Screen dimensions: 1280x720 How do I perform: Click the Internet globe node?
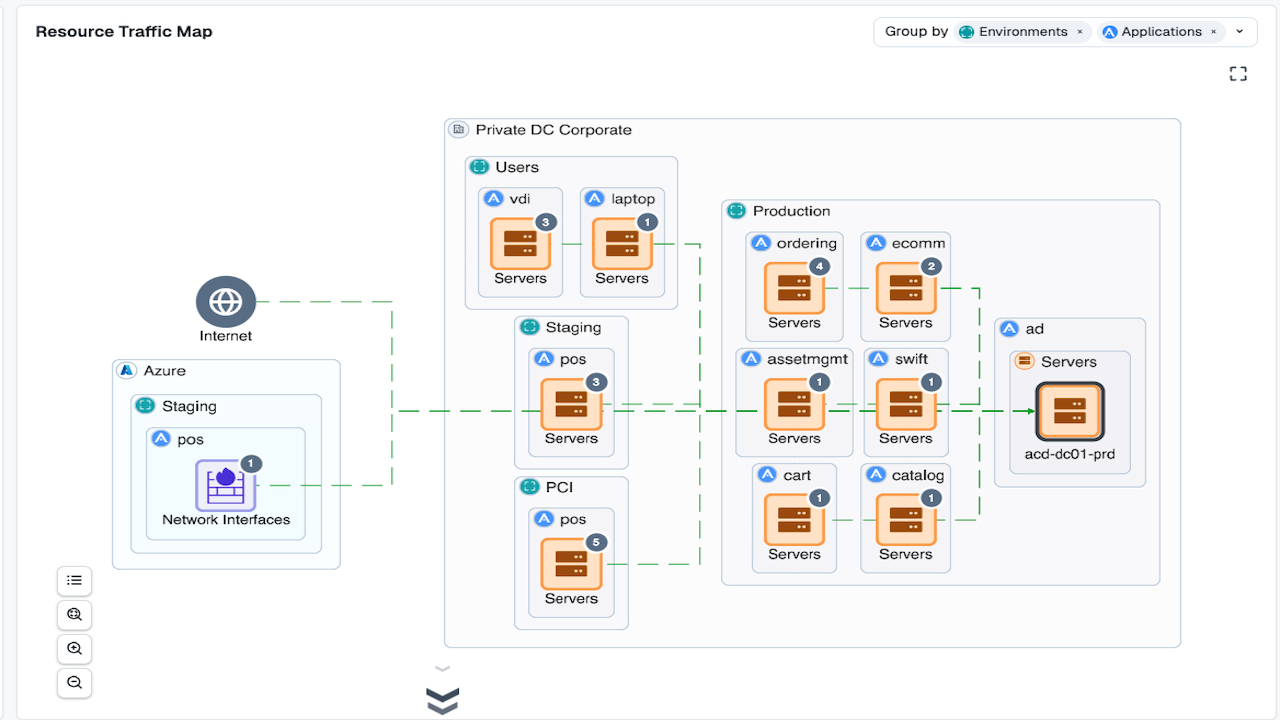226,301
